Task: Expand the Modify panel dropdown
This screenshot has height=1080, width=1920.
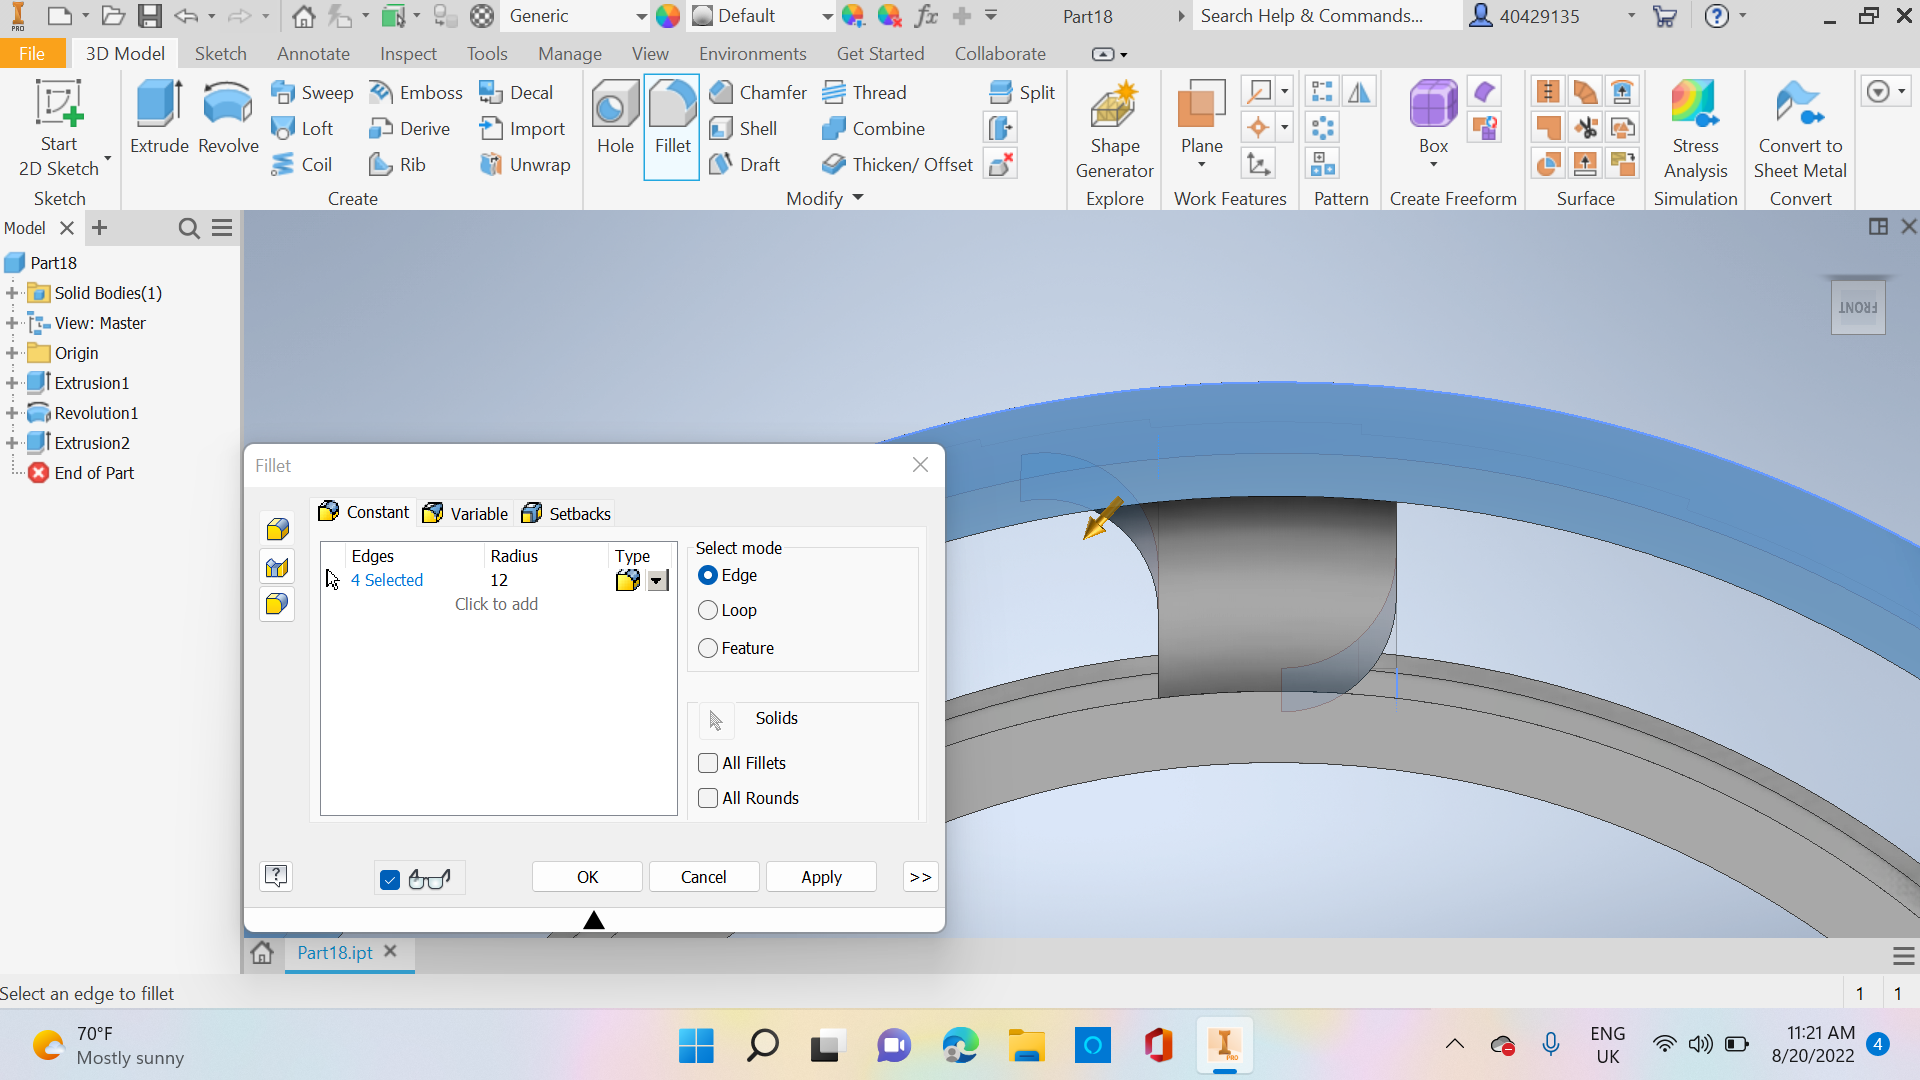Action: click(857, 198)
